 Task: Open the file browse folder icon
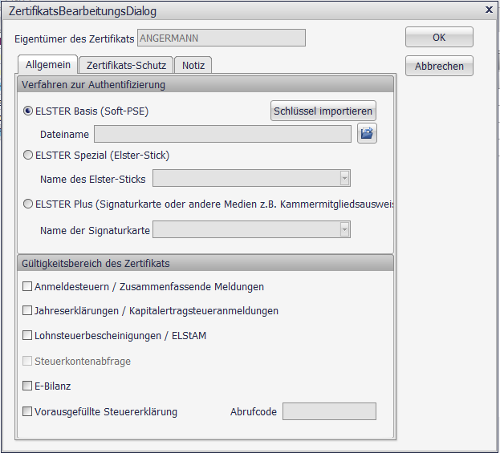367,133
